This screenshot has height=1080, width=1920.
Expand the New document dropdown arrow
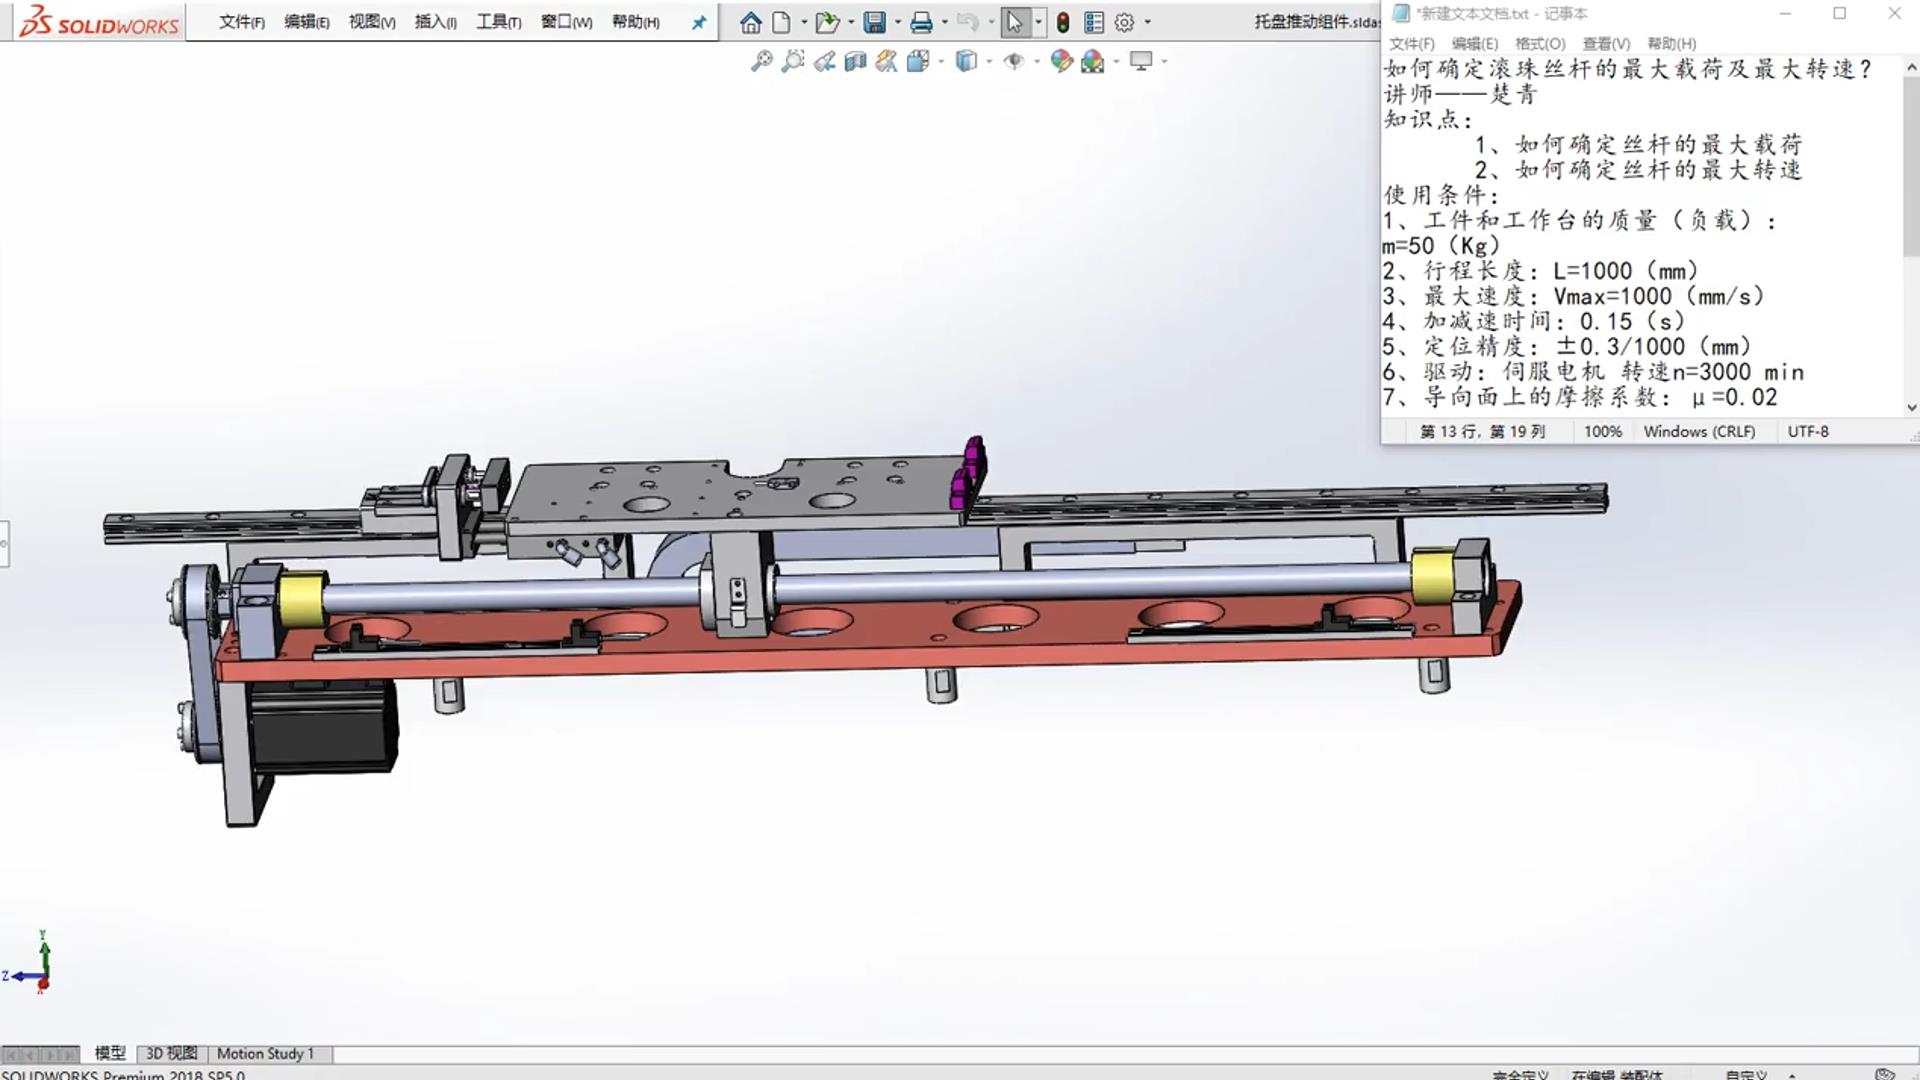click(804, 22)
